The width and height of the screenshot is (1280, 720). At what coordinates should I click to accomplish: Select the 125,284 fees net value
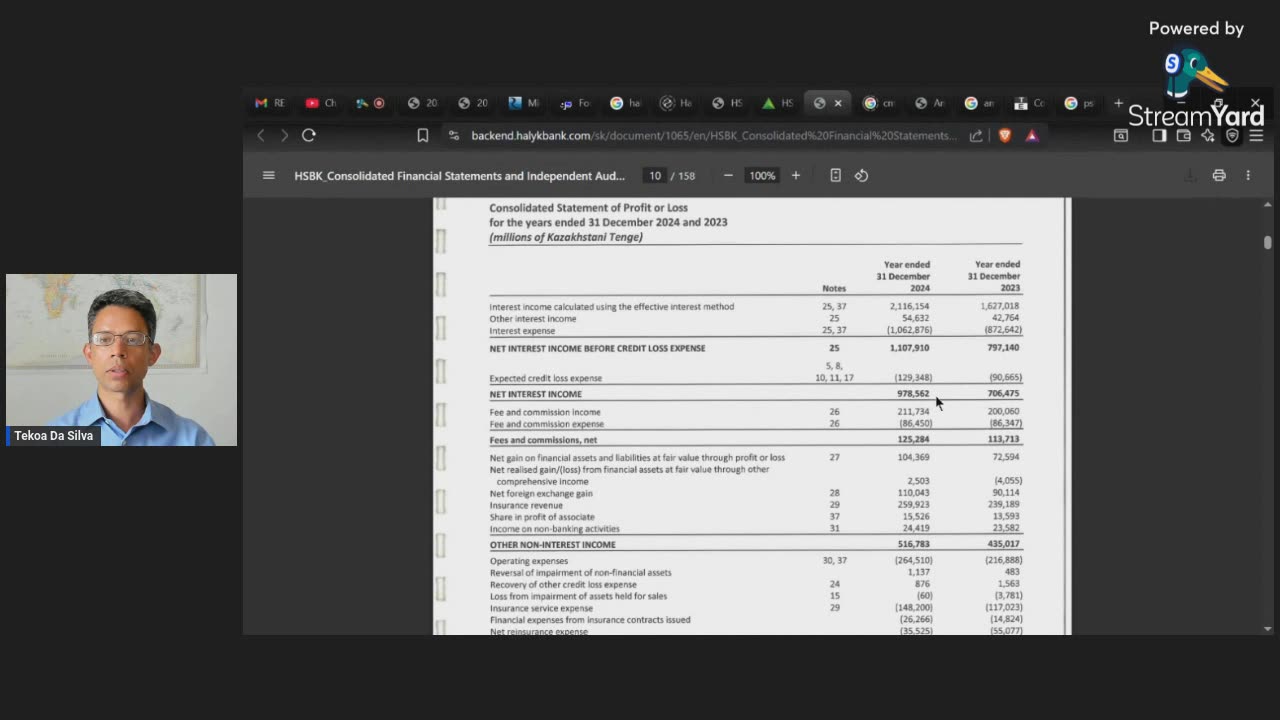pyautogui.click(x=913, y=439)
